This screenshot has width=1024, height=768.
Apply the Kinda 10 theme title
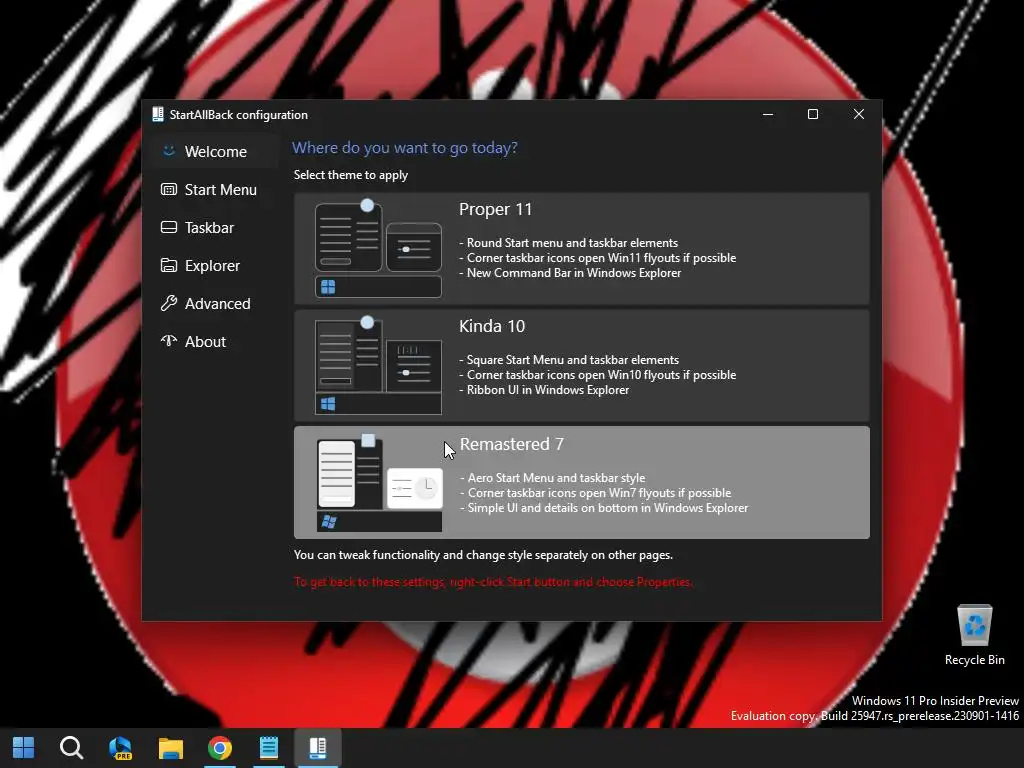(x=492, y=326)
